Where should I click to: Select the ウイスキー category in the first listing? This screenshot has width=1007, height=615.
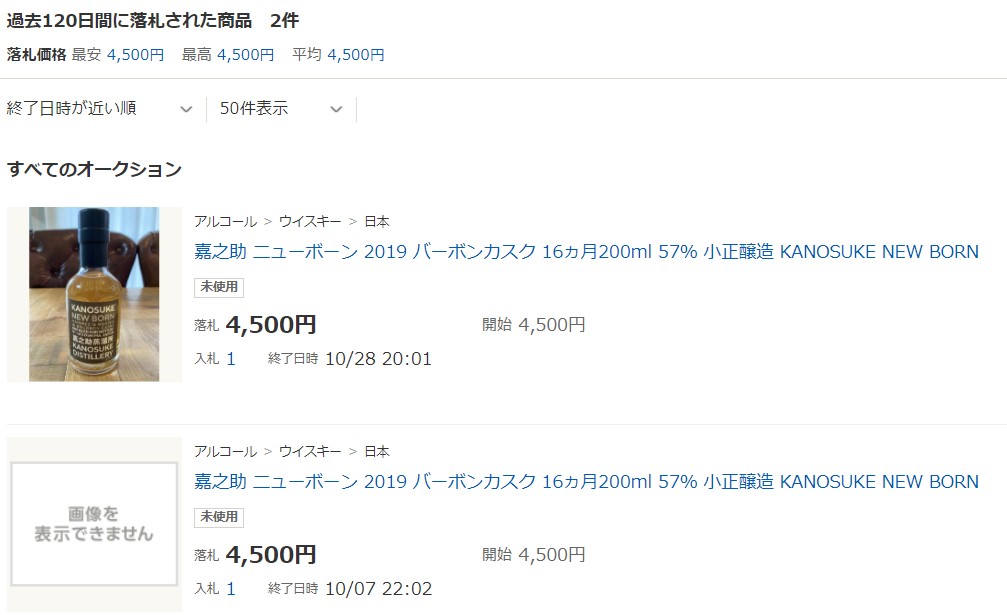point(310,221)
